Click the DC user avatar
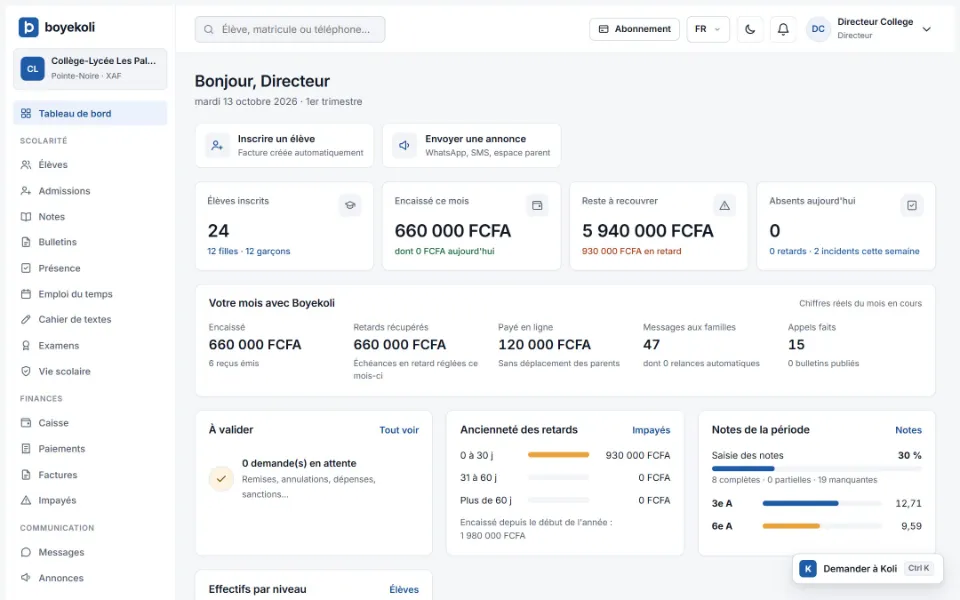Viewport: 960px width, 600px height. [818, 29]
